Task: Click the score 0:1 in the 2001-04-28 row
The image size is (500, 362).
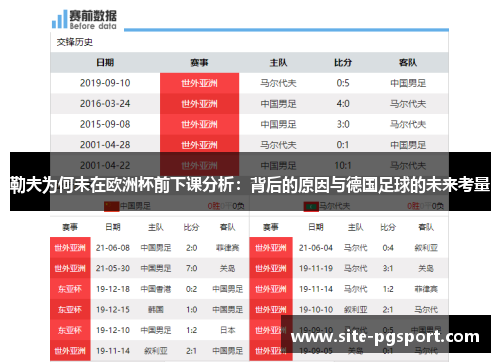Action: click(x=343, y=145)
